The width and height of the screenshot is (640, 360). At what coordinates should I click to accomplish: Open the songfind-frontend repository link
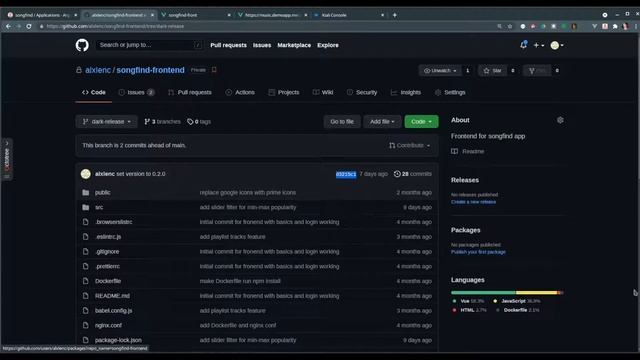tap(150, 70)
